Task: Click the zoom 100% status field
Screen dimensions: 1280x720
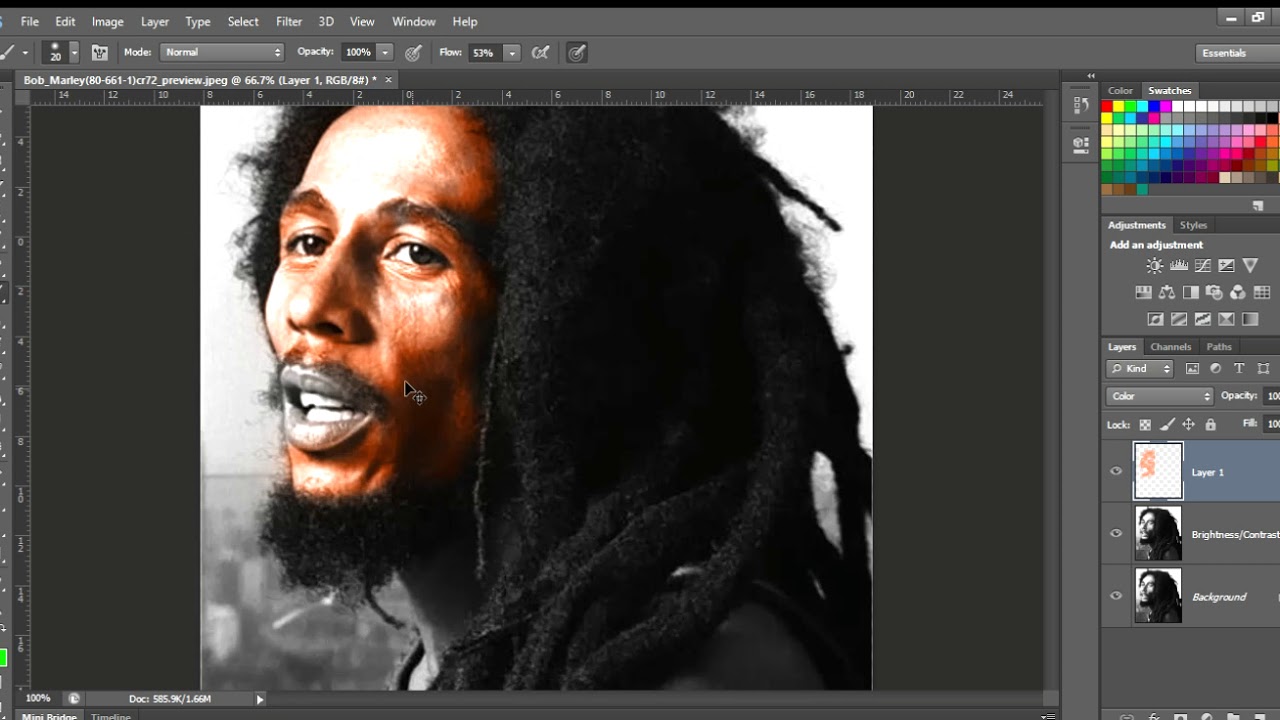Action: point(38,698)
